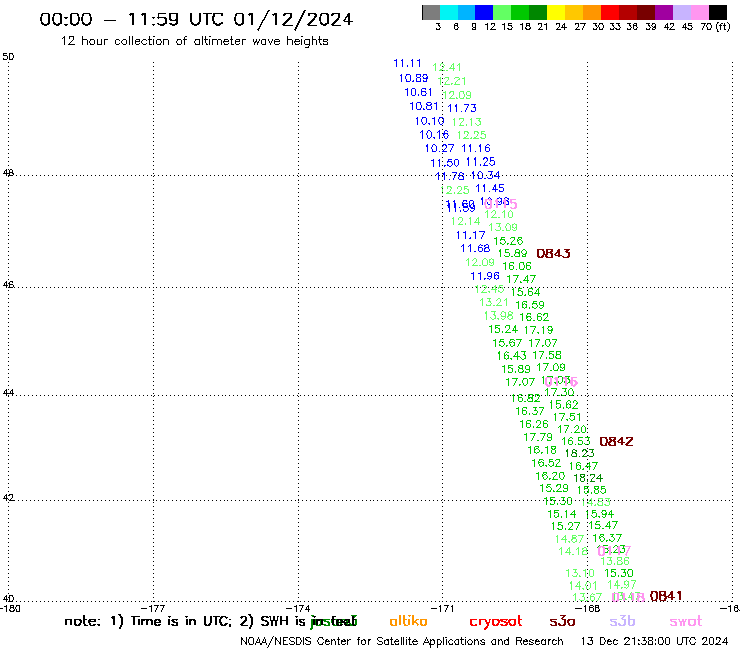Click the cyan 6 ft legend swatch
This screenshot has width=740, height=650.
[x=449, y=12]
